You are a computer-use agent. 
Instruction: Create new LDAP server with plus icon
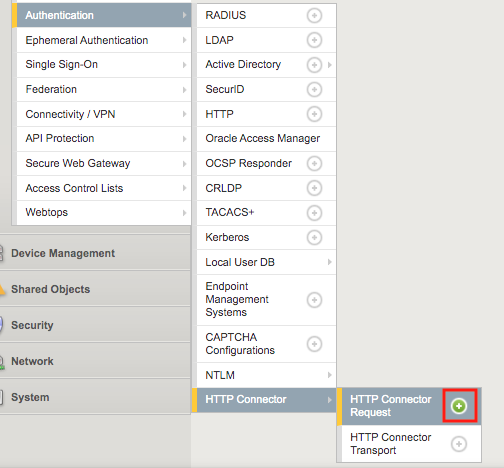click(314, 40)
